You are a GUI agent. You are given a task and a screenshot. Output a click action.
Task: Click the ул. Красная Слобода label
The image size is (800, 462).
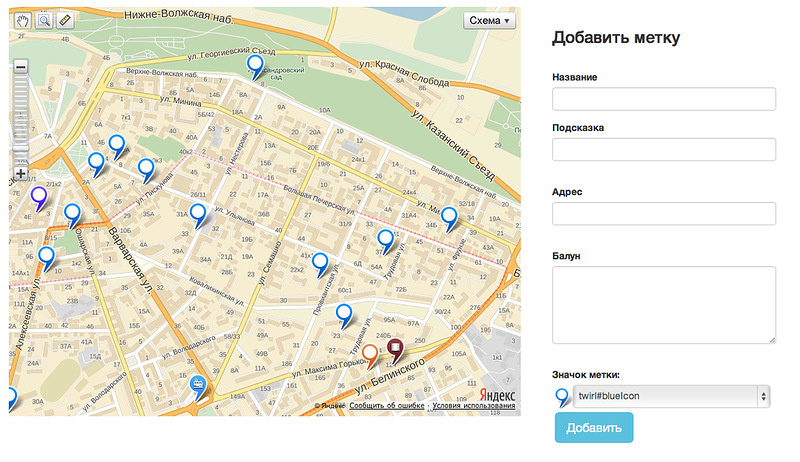coord(405,73)
